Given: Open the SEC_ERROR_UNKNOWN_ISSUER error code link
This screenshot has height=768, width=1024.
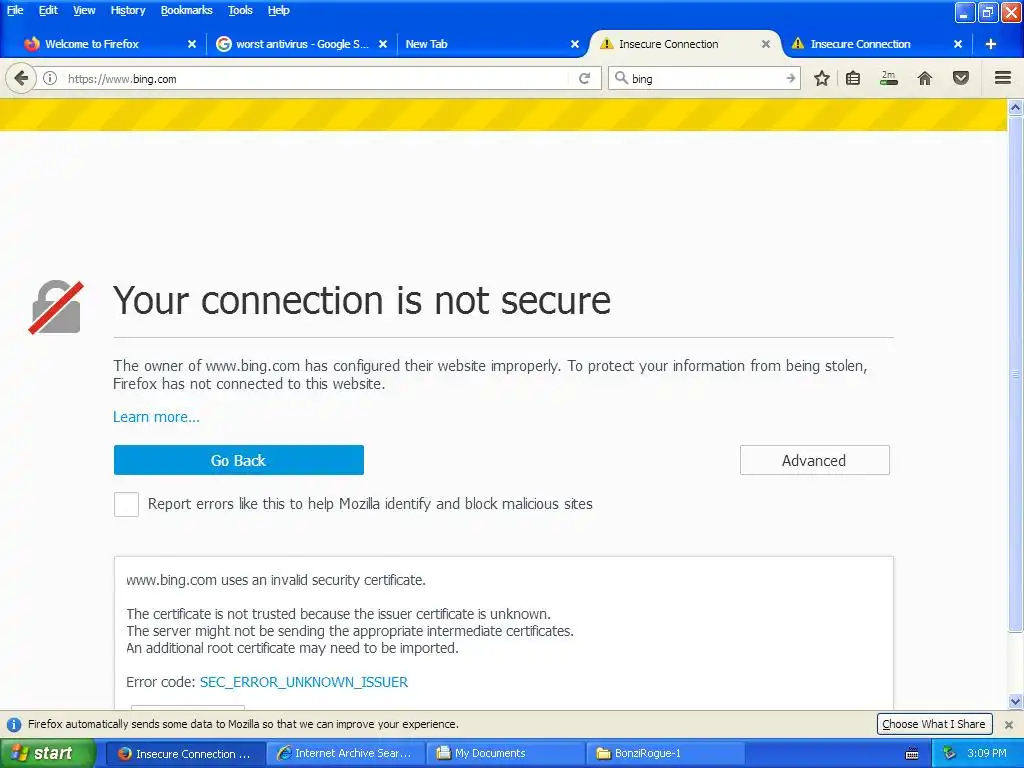Looking at the screenshot, I should (304, 682).
